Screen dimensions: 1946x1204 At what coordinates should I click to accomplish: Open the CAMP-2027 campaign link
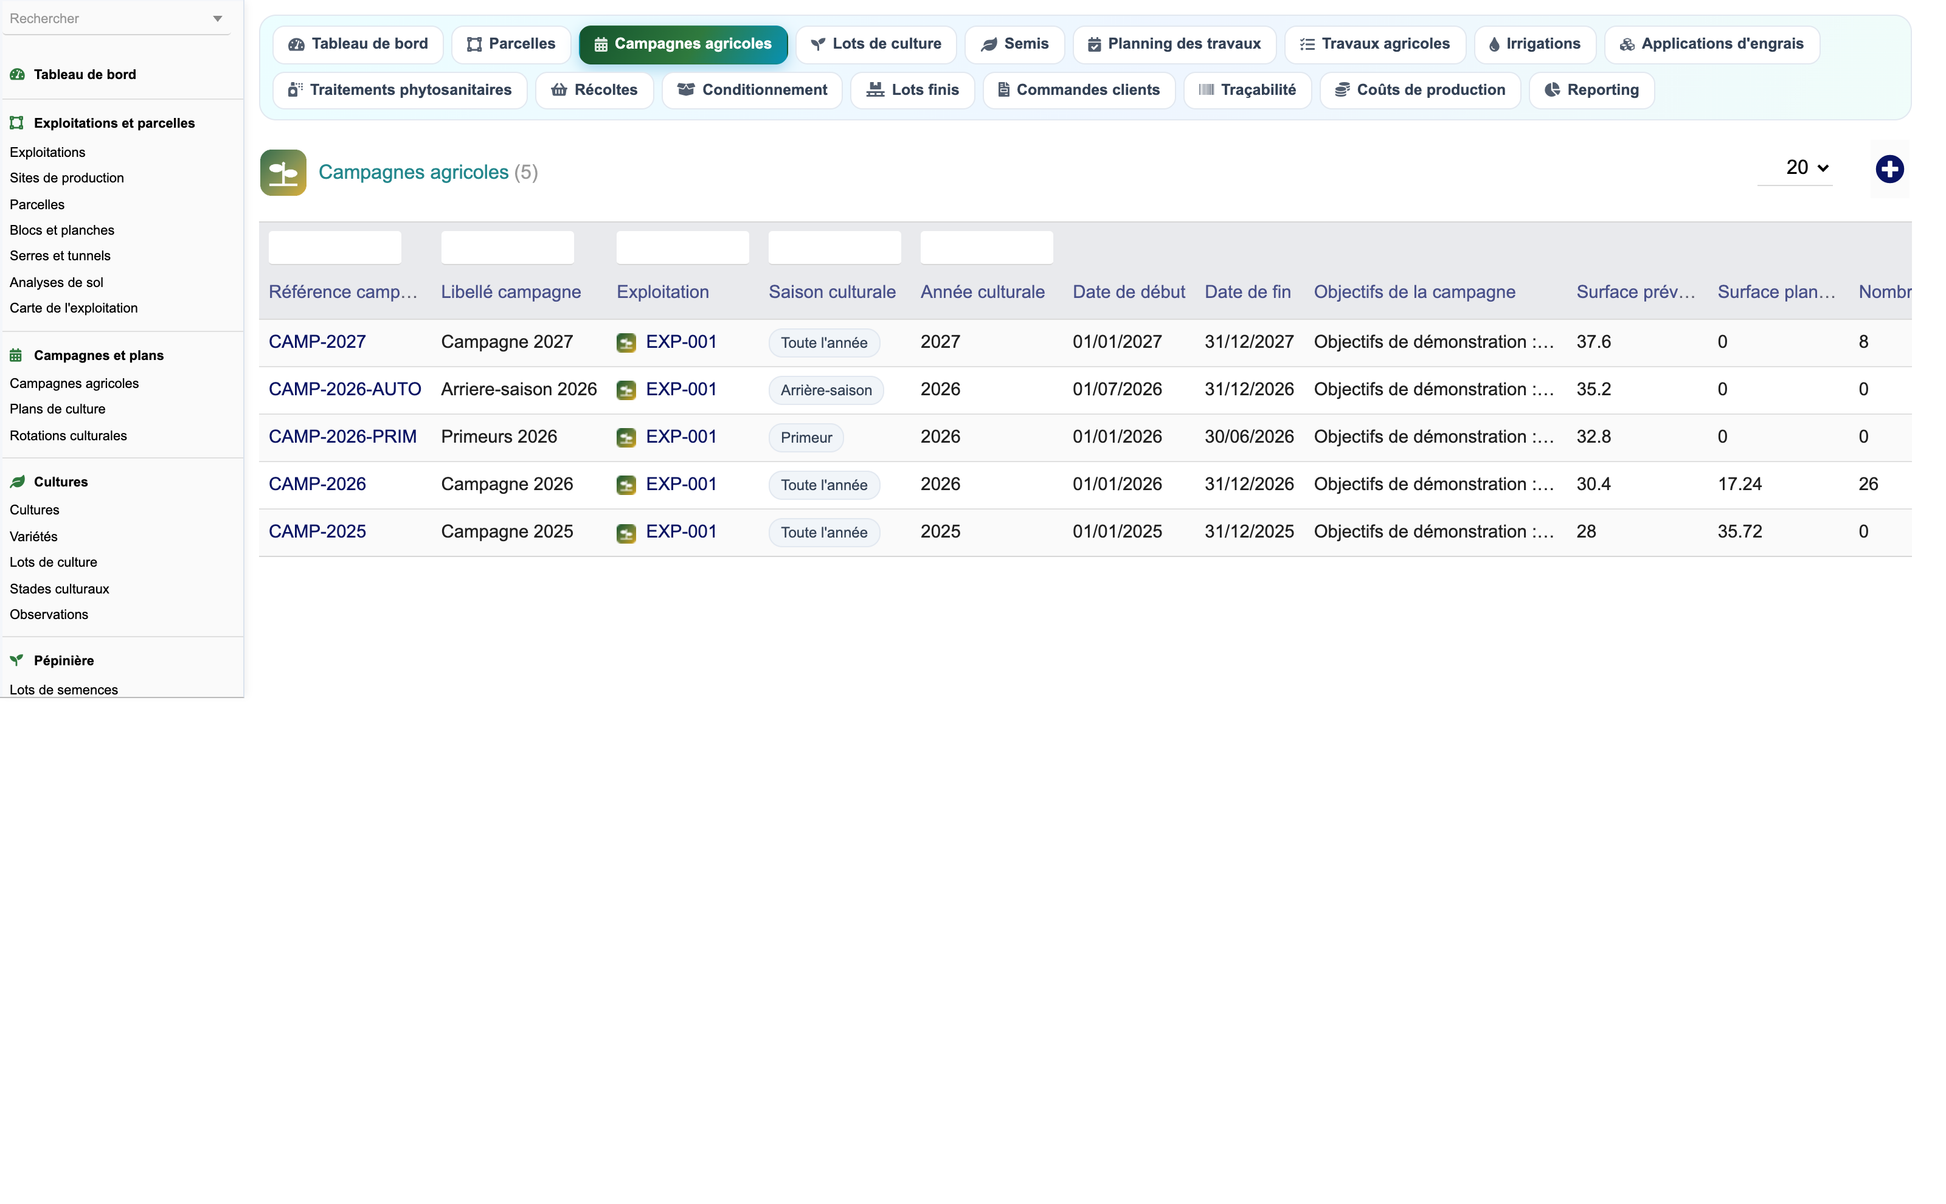click(317, 342)
